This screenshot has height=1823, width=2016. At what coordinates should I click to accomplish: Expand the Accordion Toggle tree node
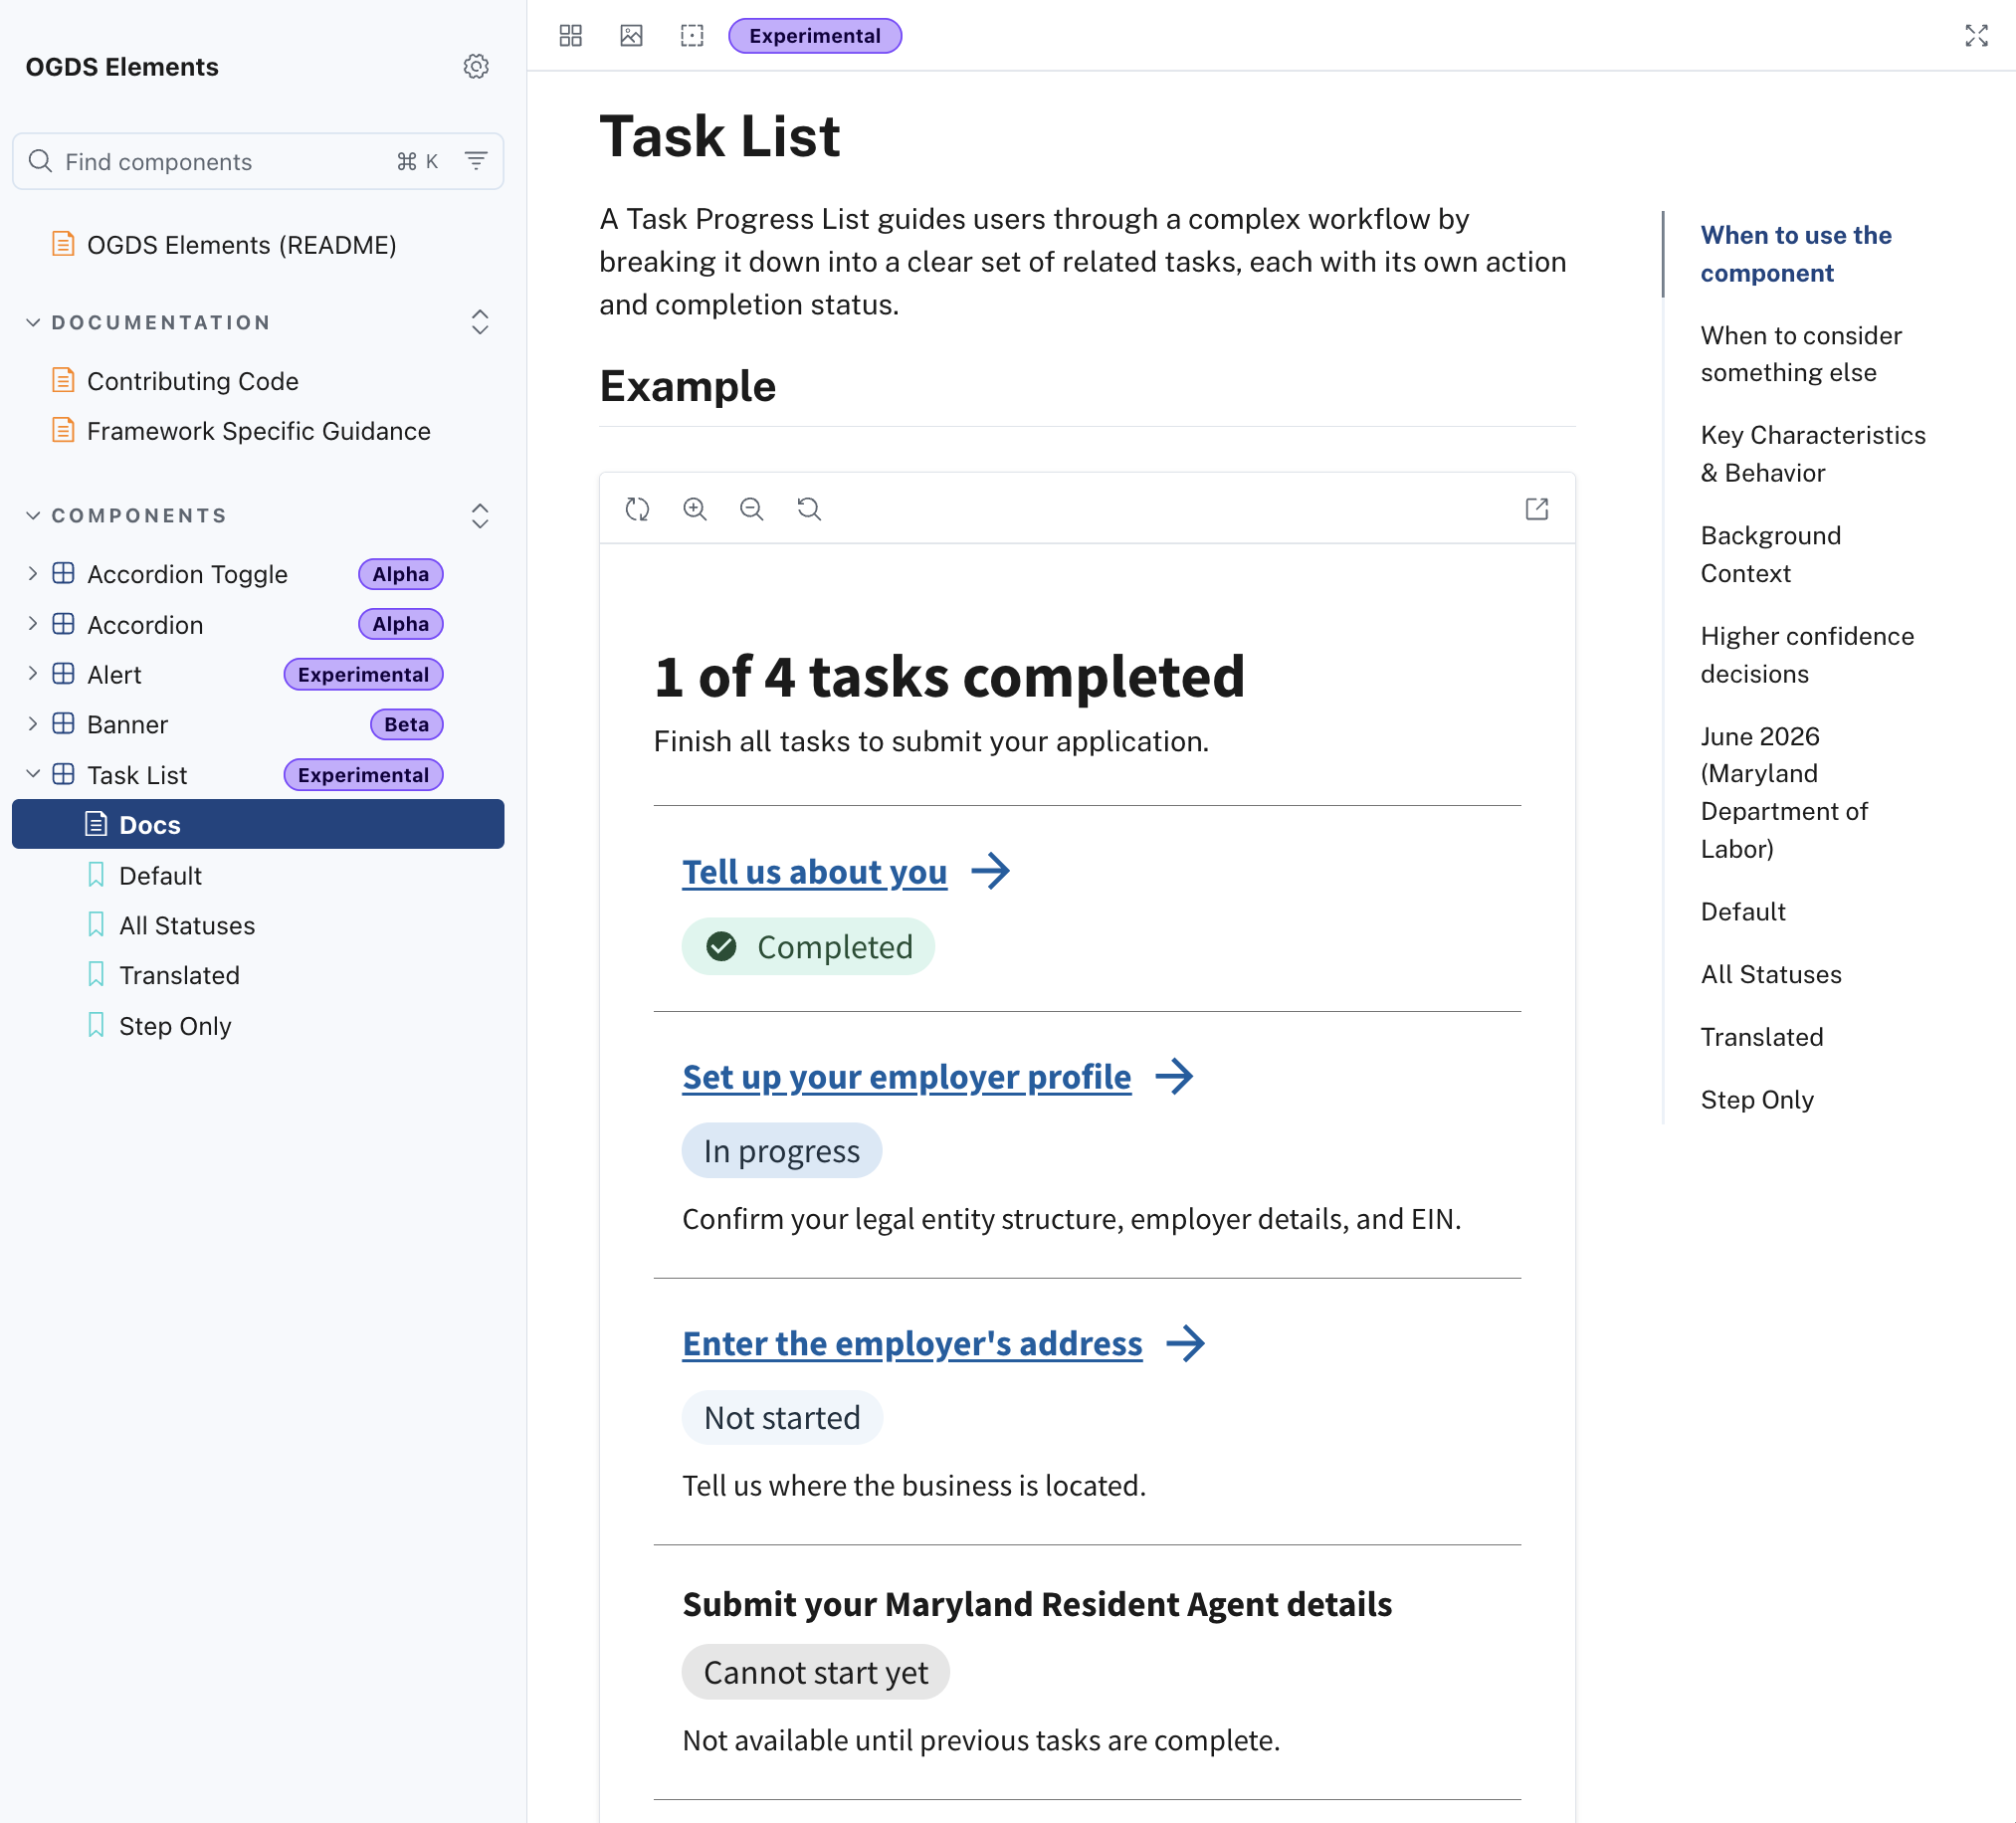pyautogui.click(x=33, y=573)
